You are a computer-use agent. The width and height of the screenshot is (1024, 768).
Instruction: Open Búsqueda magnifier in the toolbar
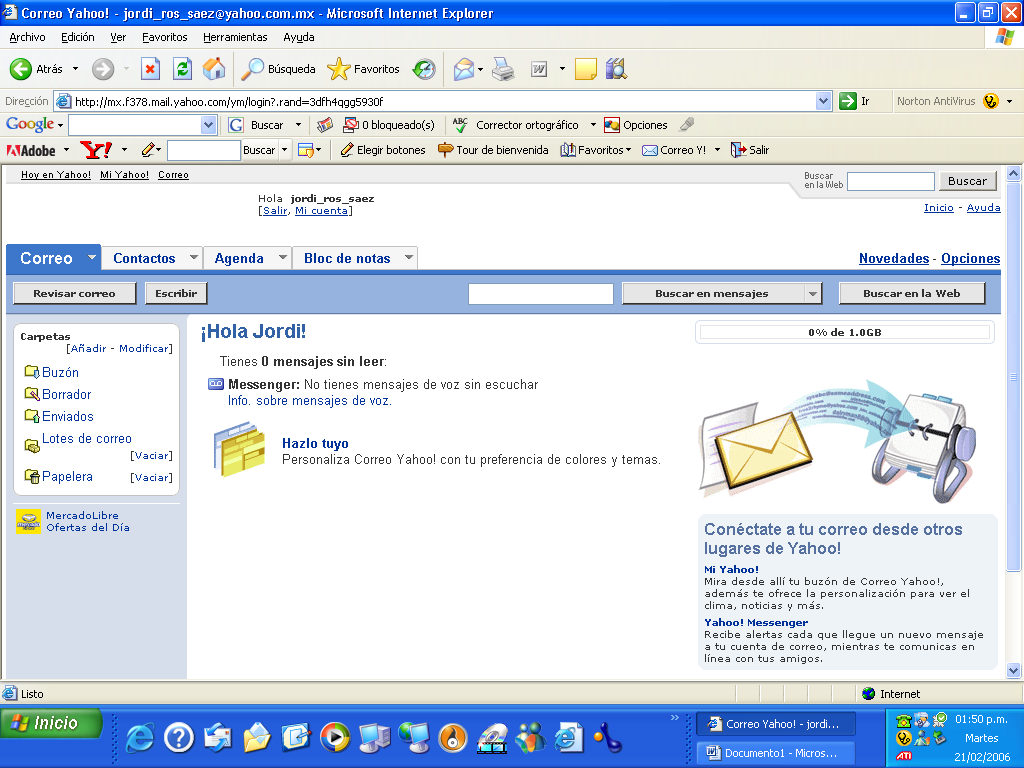tap(278, 69)
